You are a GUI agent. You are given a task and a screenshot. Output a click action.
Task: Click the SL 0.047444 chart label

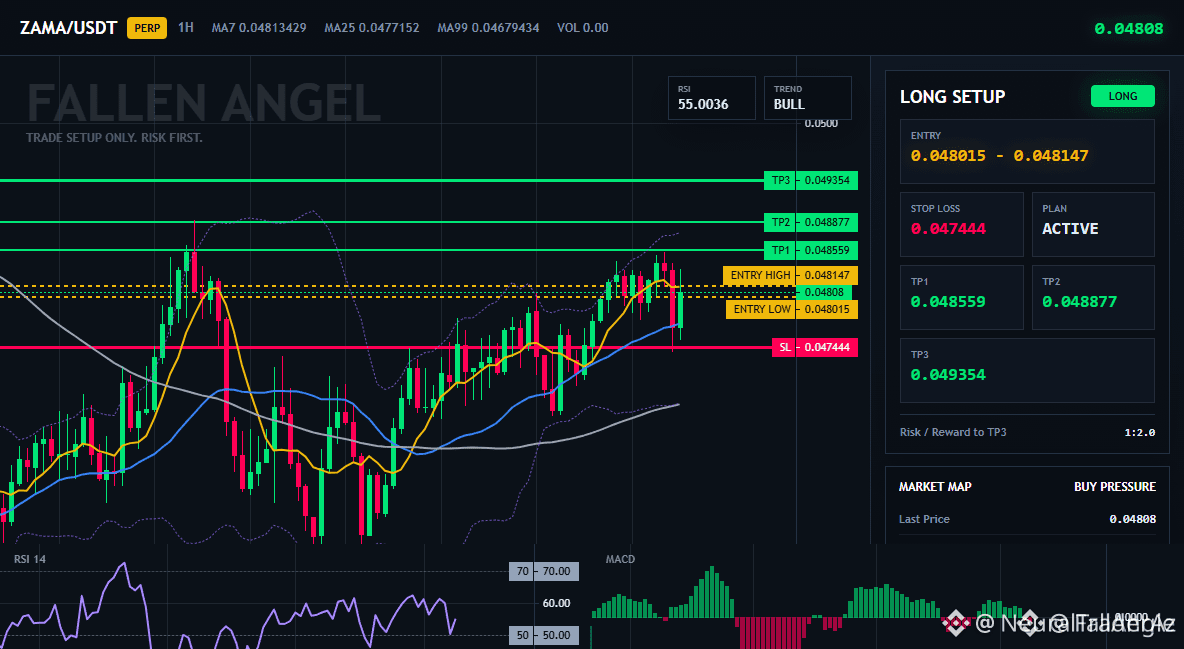[x=815, y=348]
